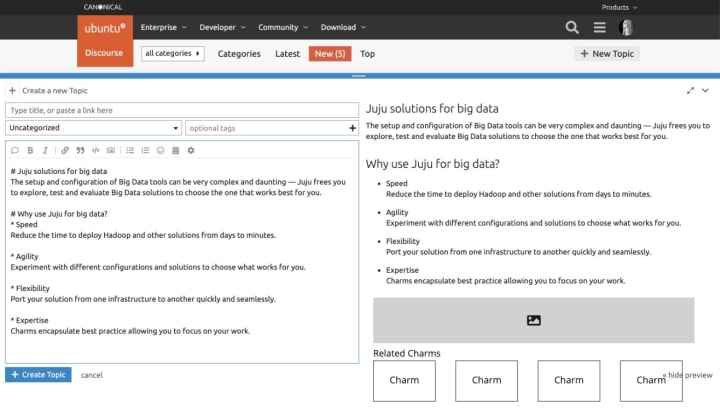Open the editor options gear icon
The image size is (720, 414).
(191, 151)
